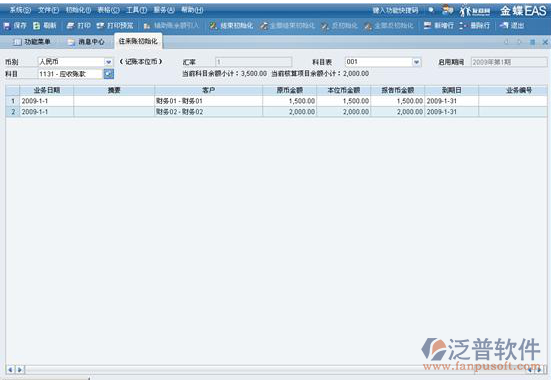Screen dimensions: 551x382
Task: Switch to the 功能菜单 tab
Action: click(32, 42)
